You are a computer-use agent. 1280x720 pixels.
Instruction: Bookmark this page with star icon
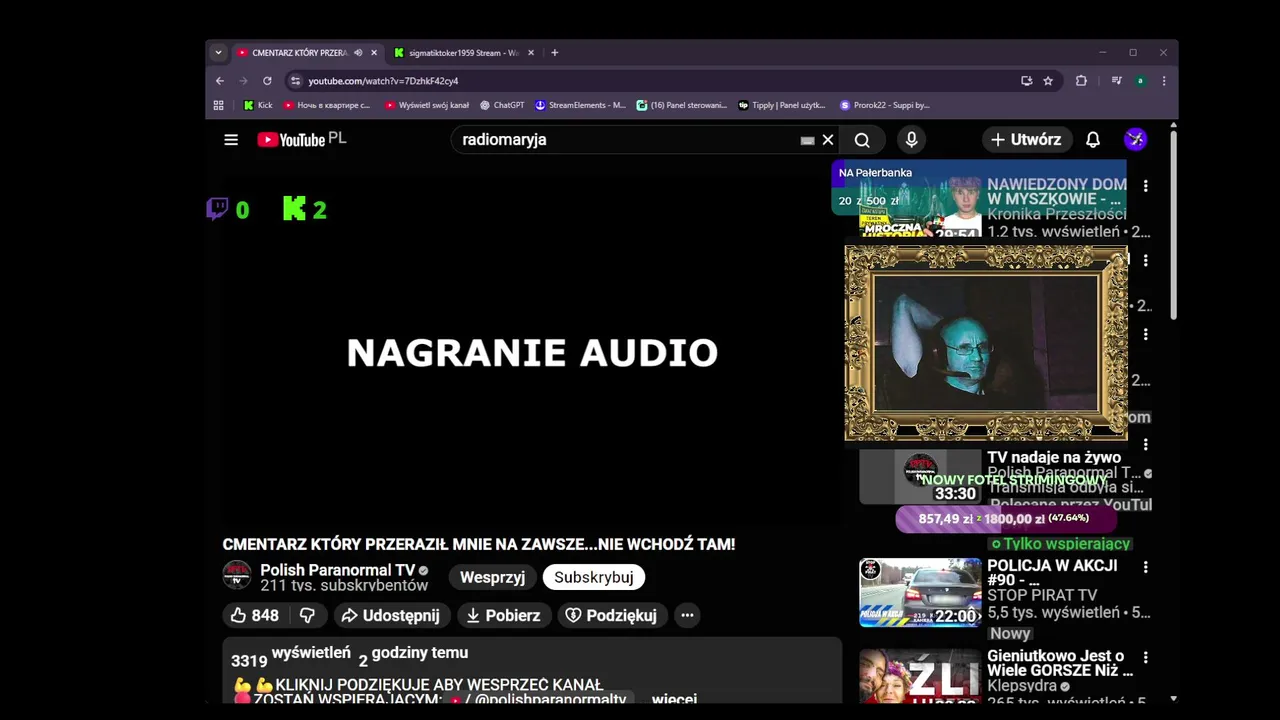[x=1048, y=81]
